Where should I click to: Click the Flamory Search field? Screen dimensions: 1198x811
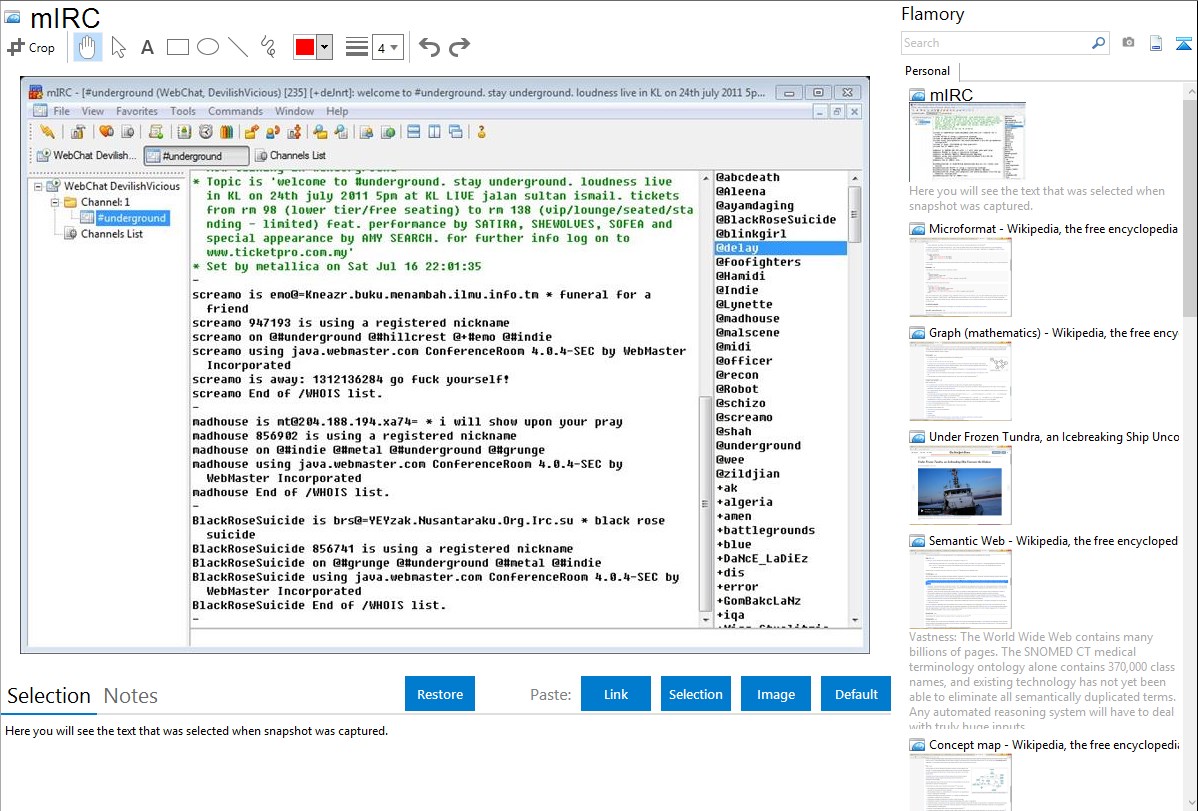[996, 43]
